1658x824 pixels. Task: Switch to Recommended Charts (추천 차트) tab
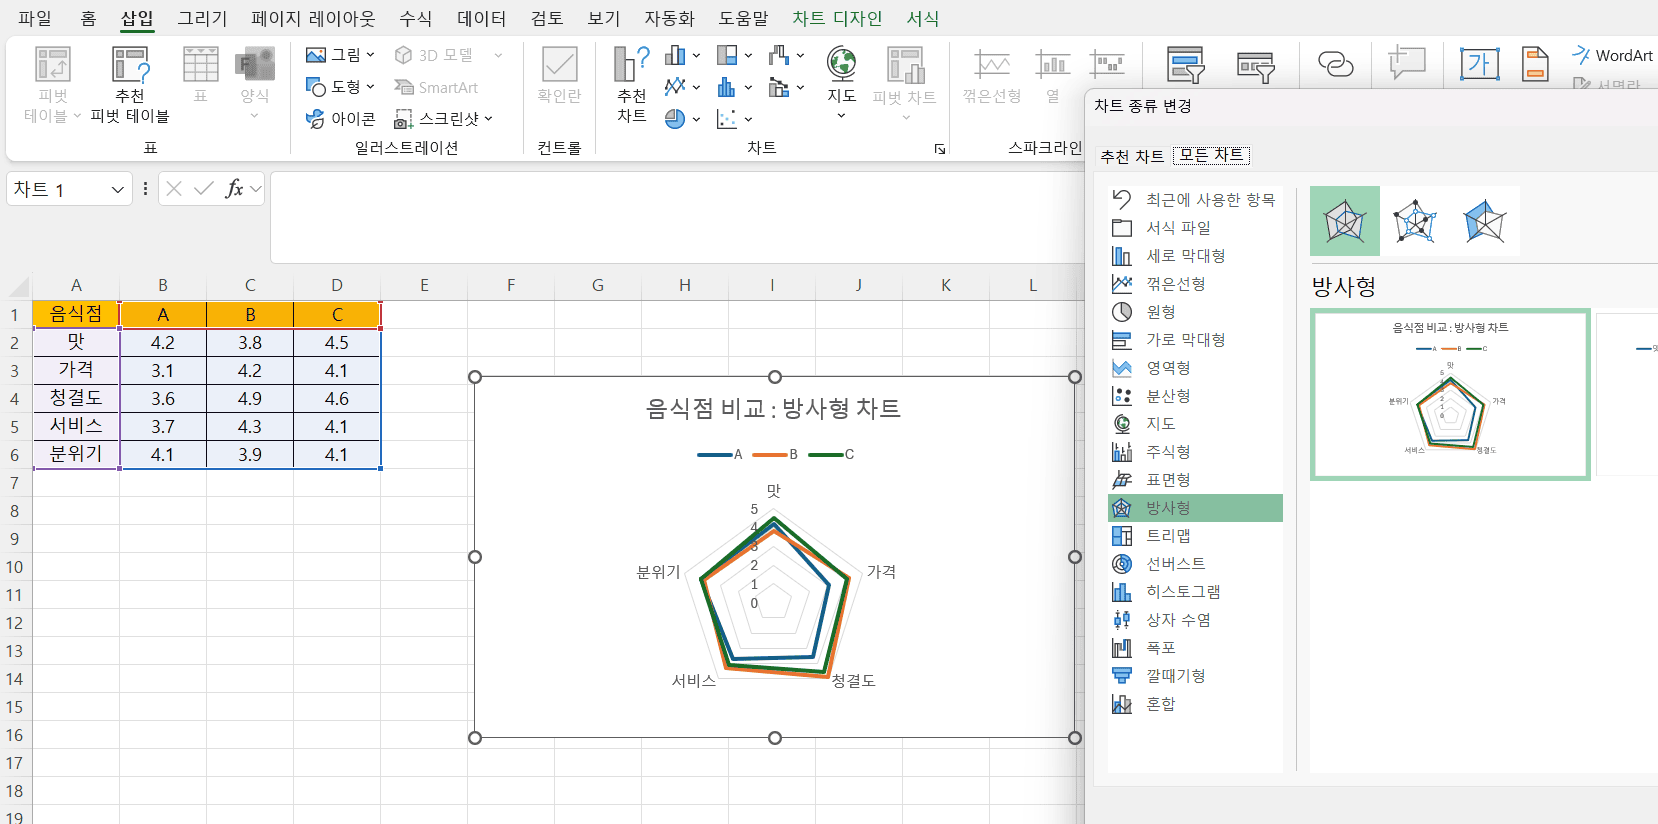pyautogui.click(x=1132, y=156)
